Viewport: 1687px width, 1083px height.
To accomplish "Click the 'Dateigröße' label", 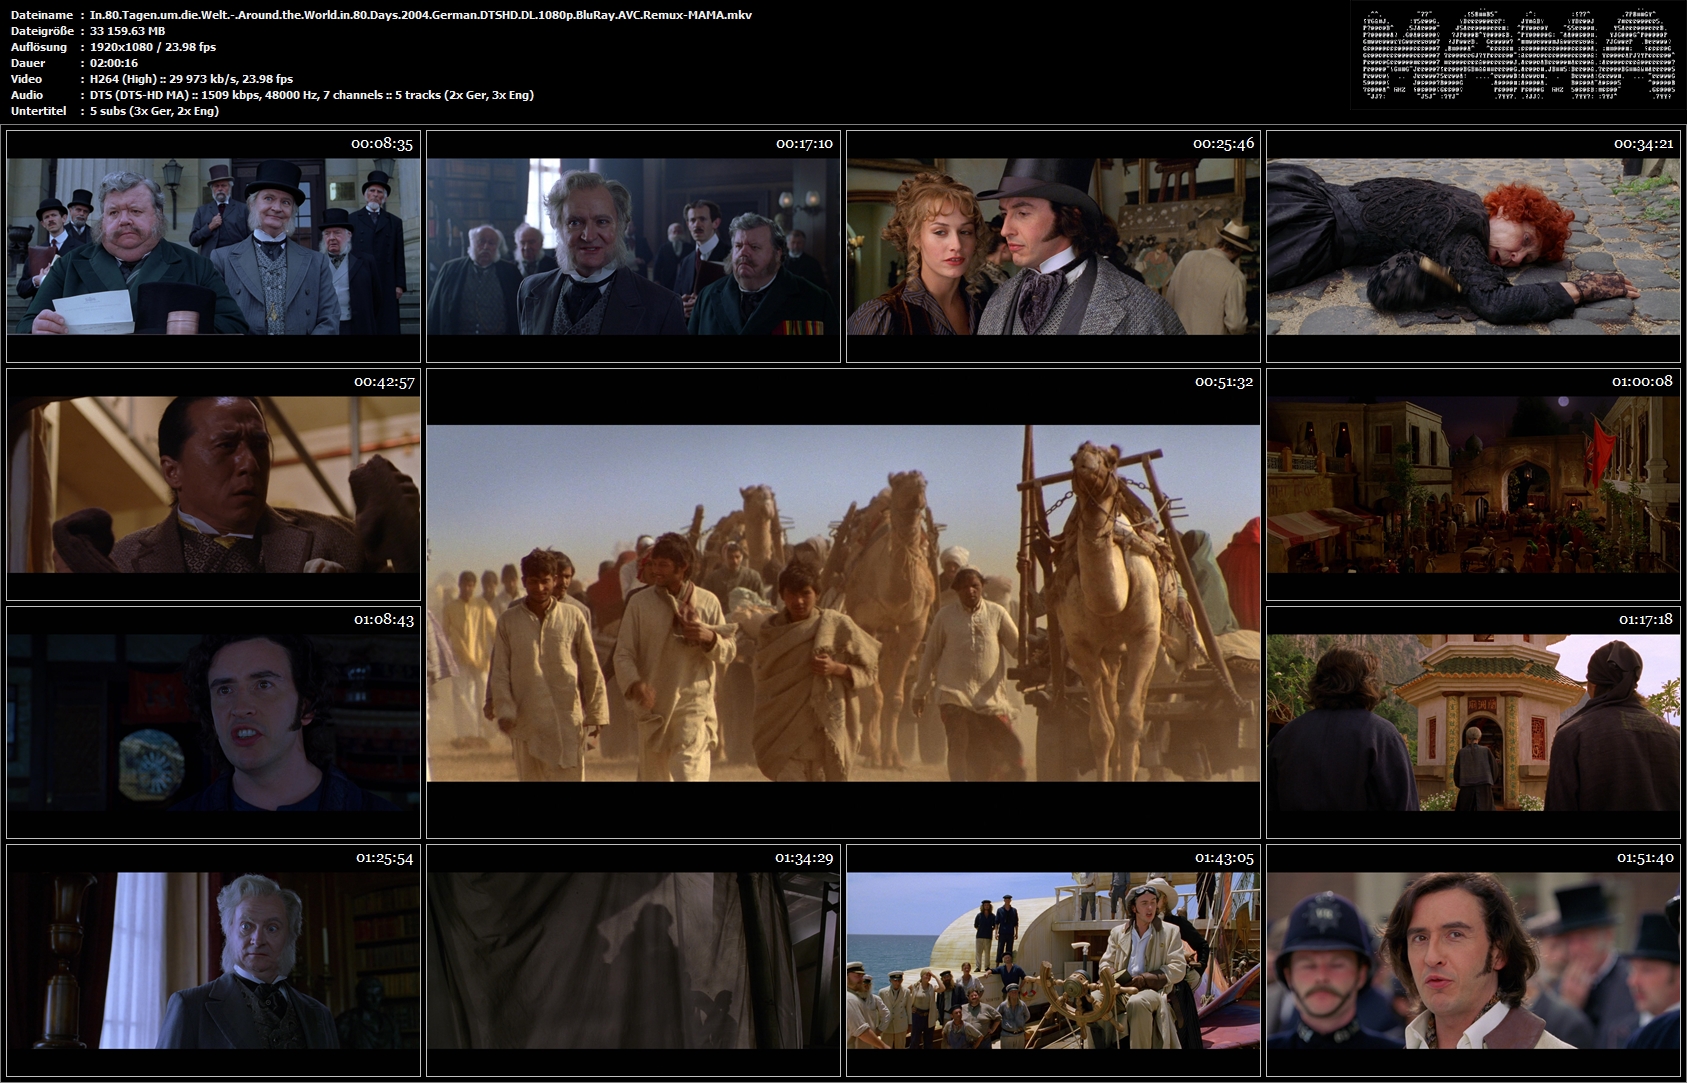I will click(42, 31).
